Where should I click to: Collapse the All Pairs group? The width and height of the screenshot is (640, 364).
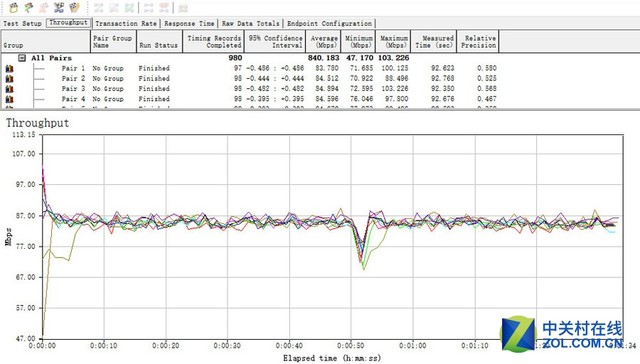(22, 58)
